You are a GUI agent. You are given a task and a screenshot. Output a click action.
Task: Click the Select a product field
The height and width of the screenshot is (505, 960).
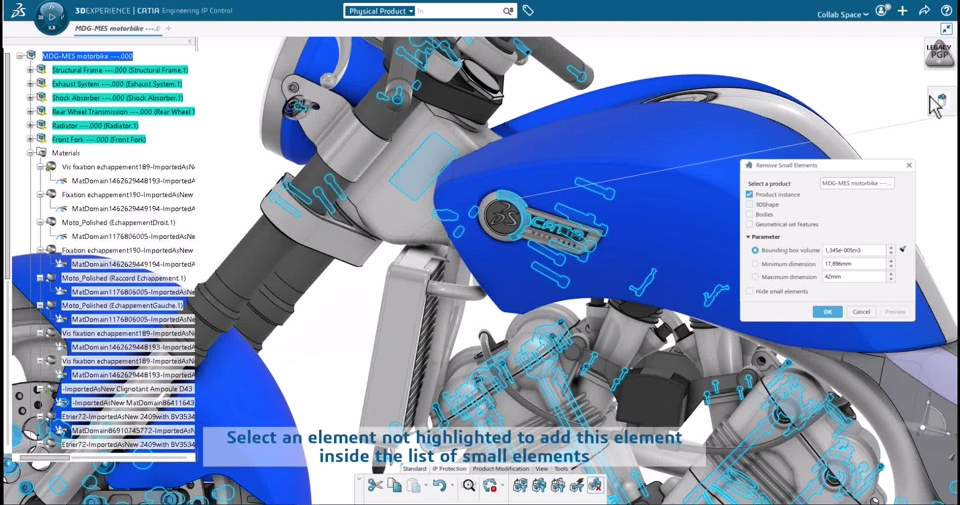[857, 183]
